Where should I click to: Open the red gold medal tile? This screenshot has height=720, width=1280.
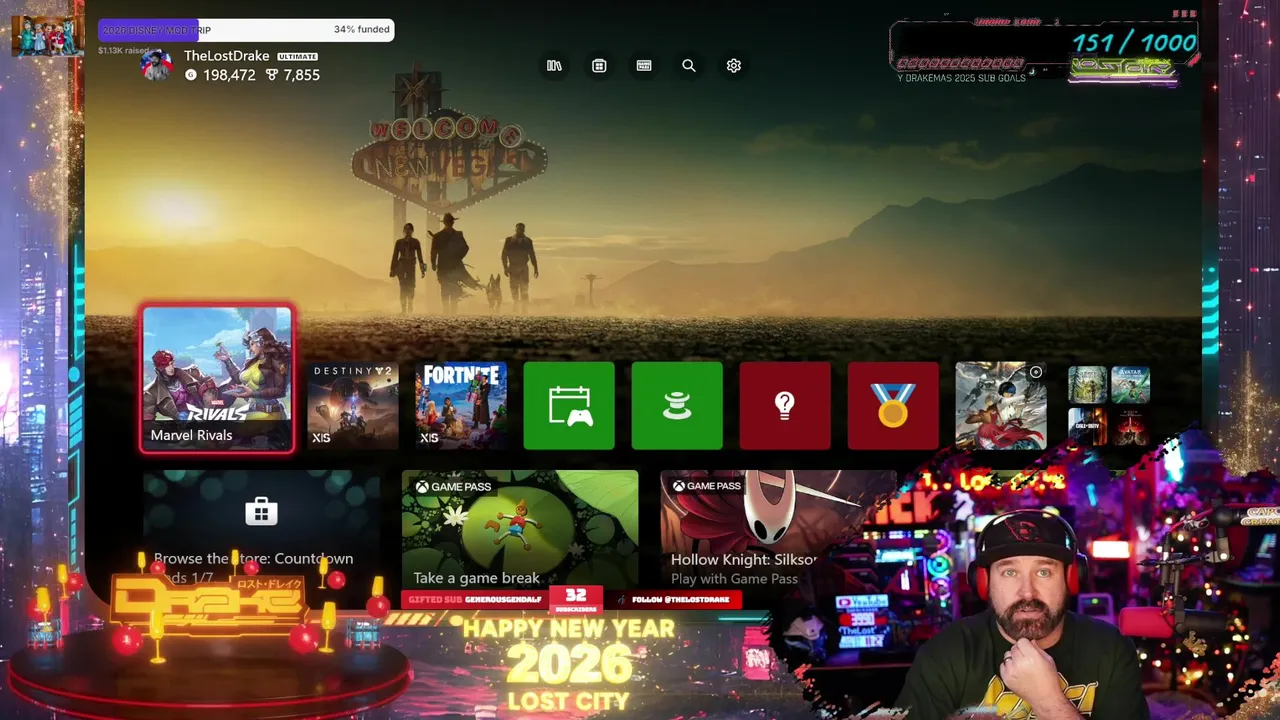pyautogui.click(x=893, y=406)
